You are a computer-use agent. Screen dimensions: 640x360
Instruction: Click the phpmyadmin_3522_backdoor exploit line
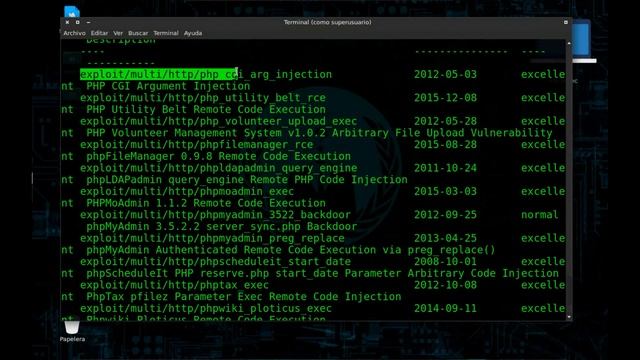[x=215, y=215]
